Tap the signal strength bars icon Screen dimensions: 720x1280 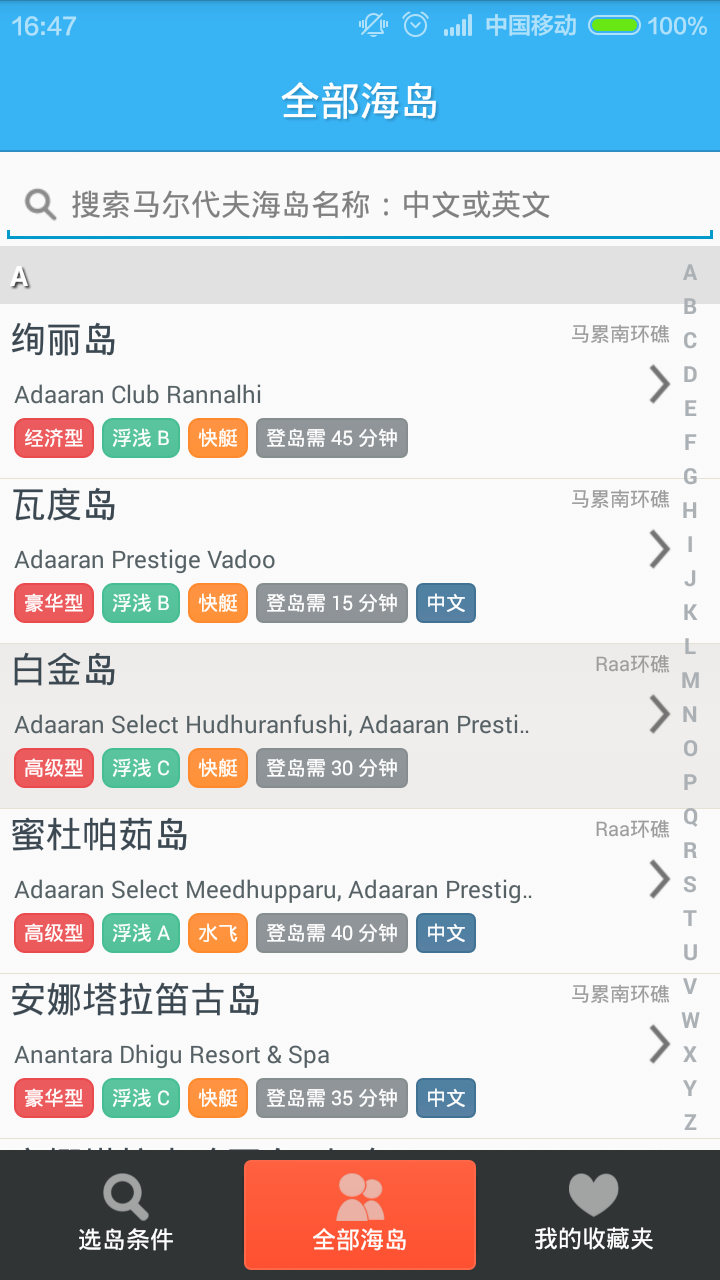coord(458,25)
